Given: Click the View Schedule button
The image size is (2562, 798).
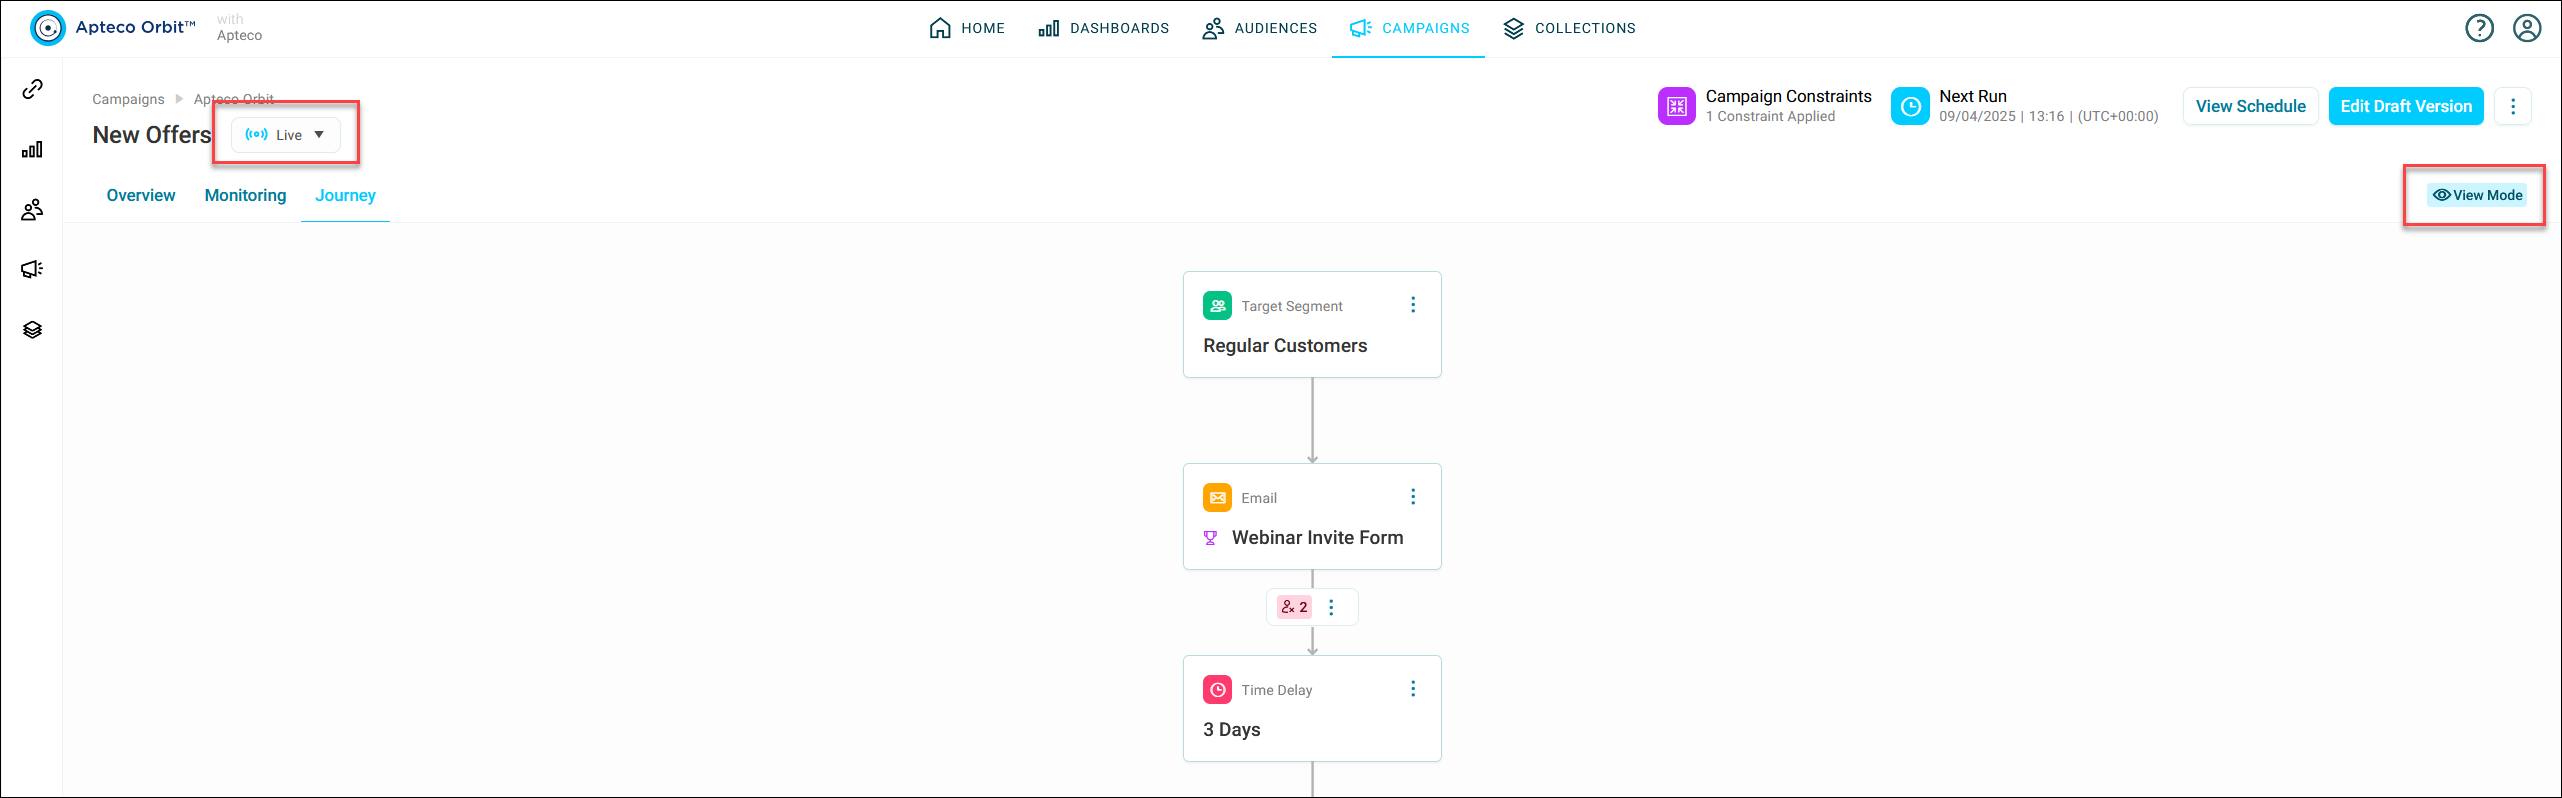Looking at the screenshot, I should coord(2250,106).
